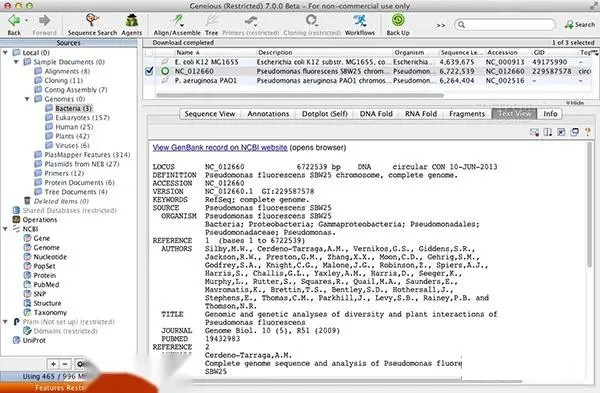Open Plasmids from NEB (27)

coord(77,164)
